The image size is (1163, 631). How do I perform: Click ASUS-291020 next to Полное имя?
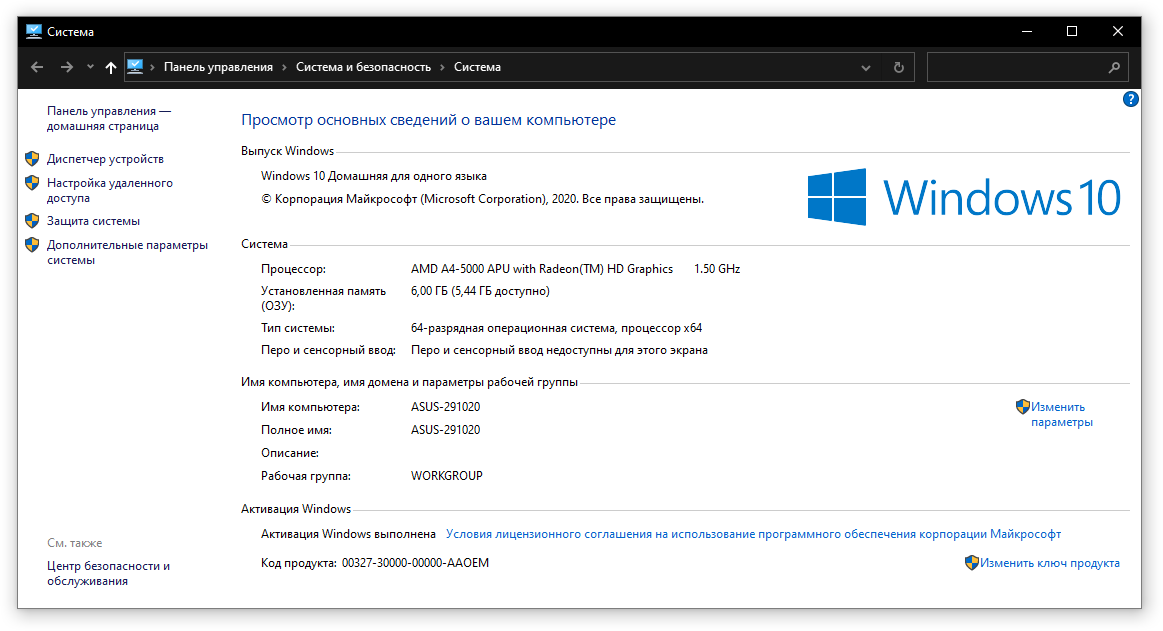click(x=446, y=430)
